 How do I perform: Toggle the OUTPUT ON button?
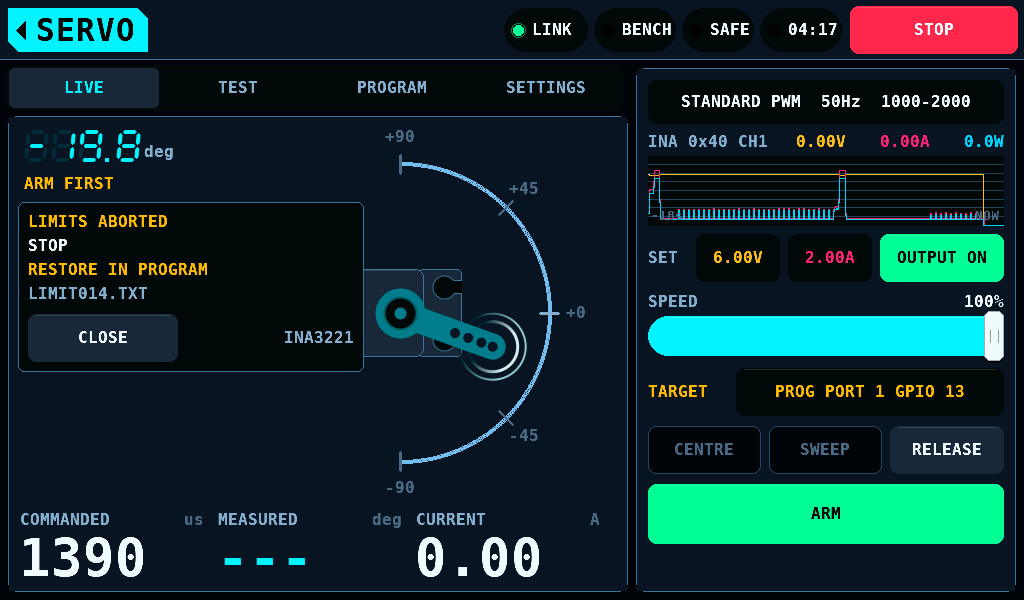click(x=942, y=258)
